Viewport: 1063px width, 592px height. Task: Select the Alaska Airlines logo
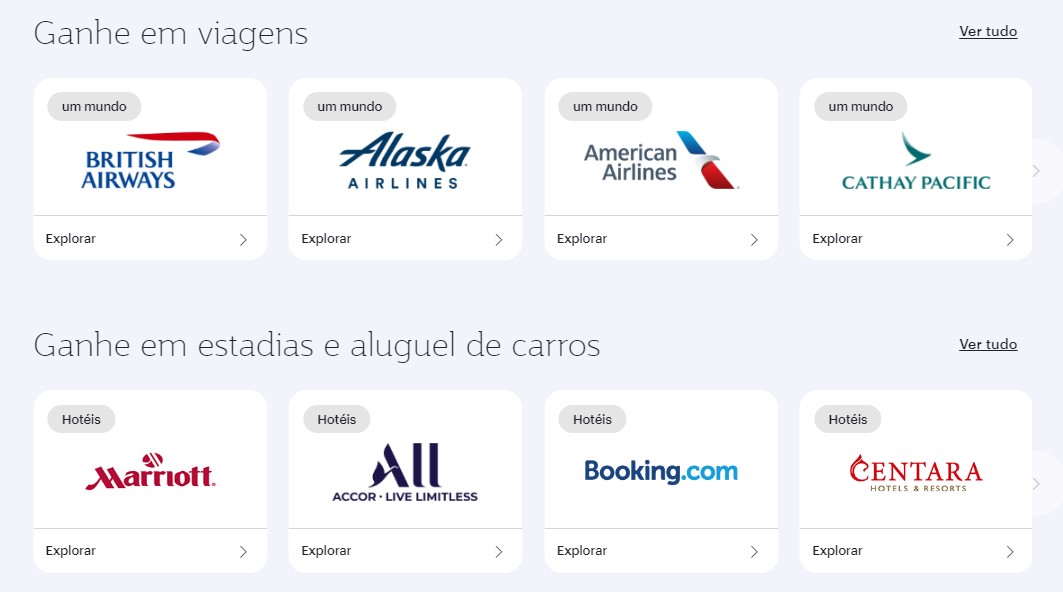404,160
